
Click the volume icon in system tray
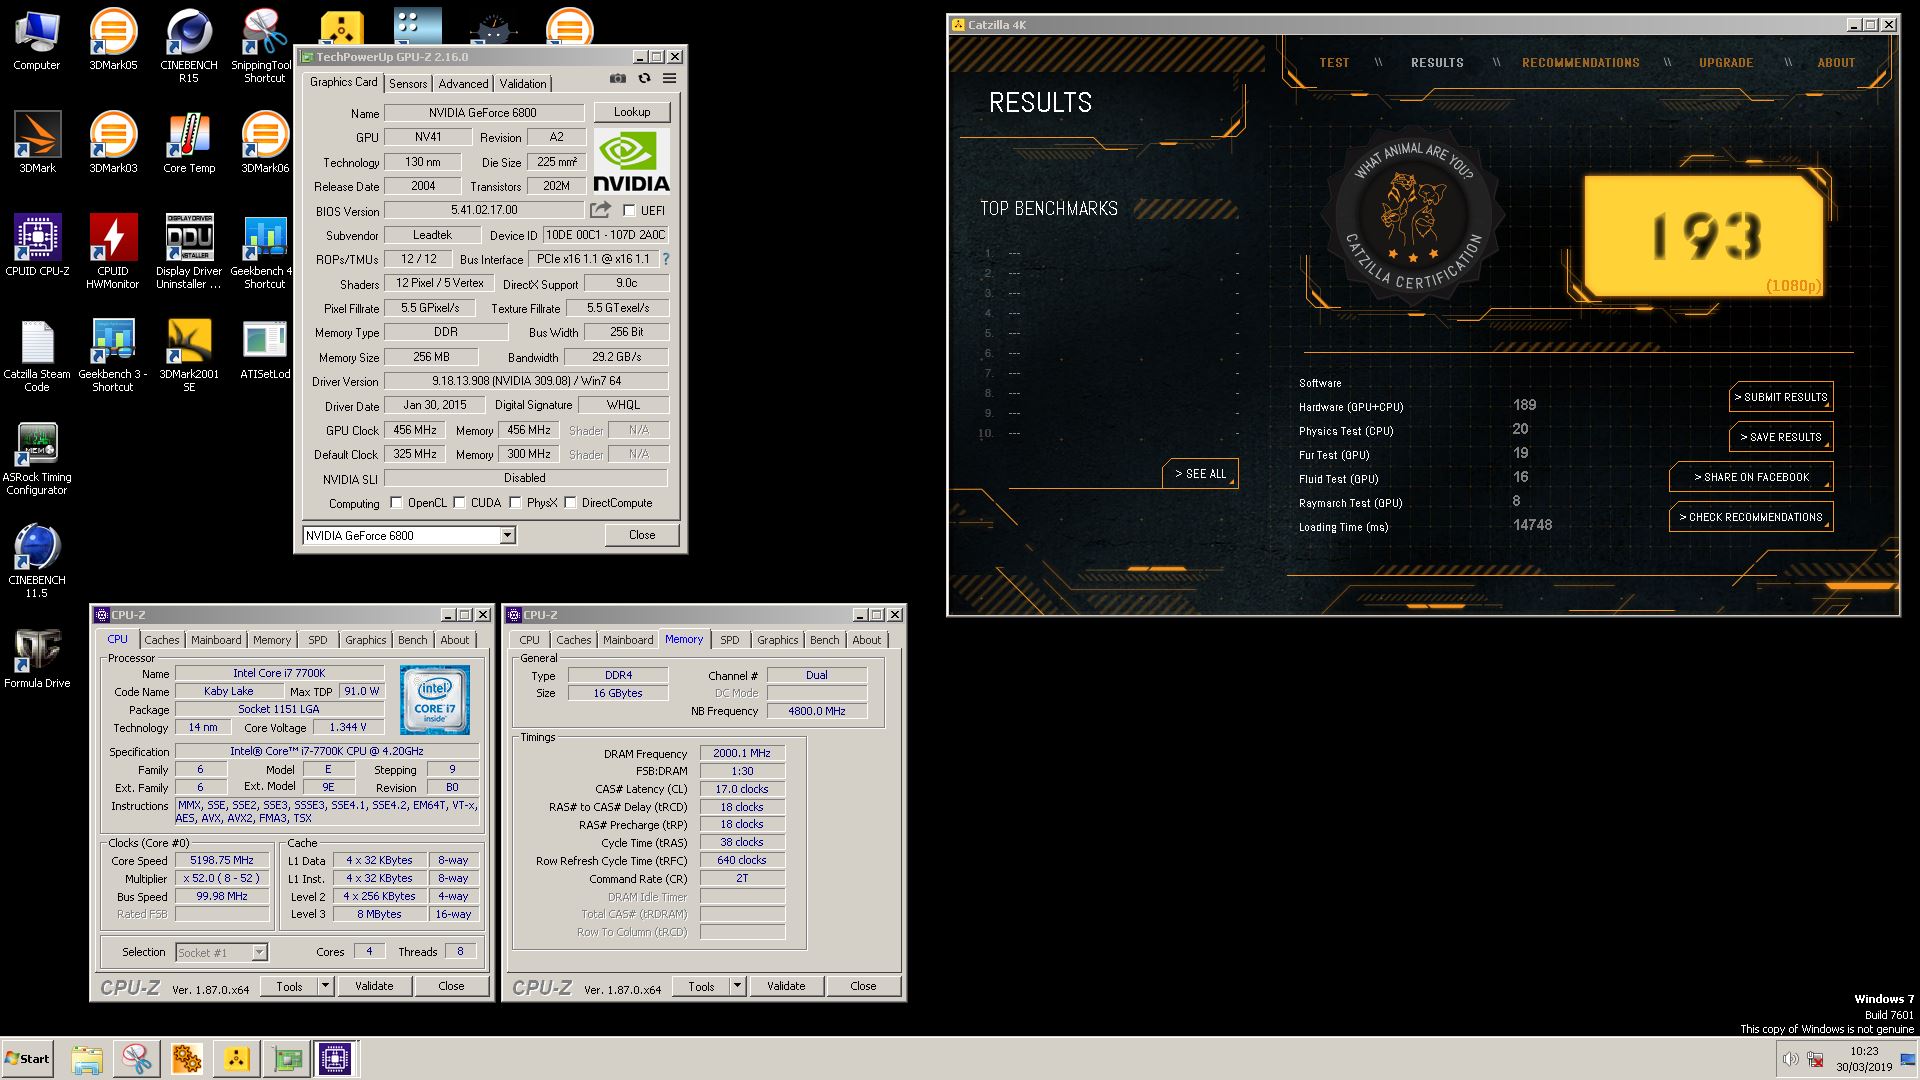(1790, 1059)
